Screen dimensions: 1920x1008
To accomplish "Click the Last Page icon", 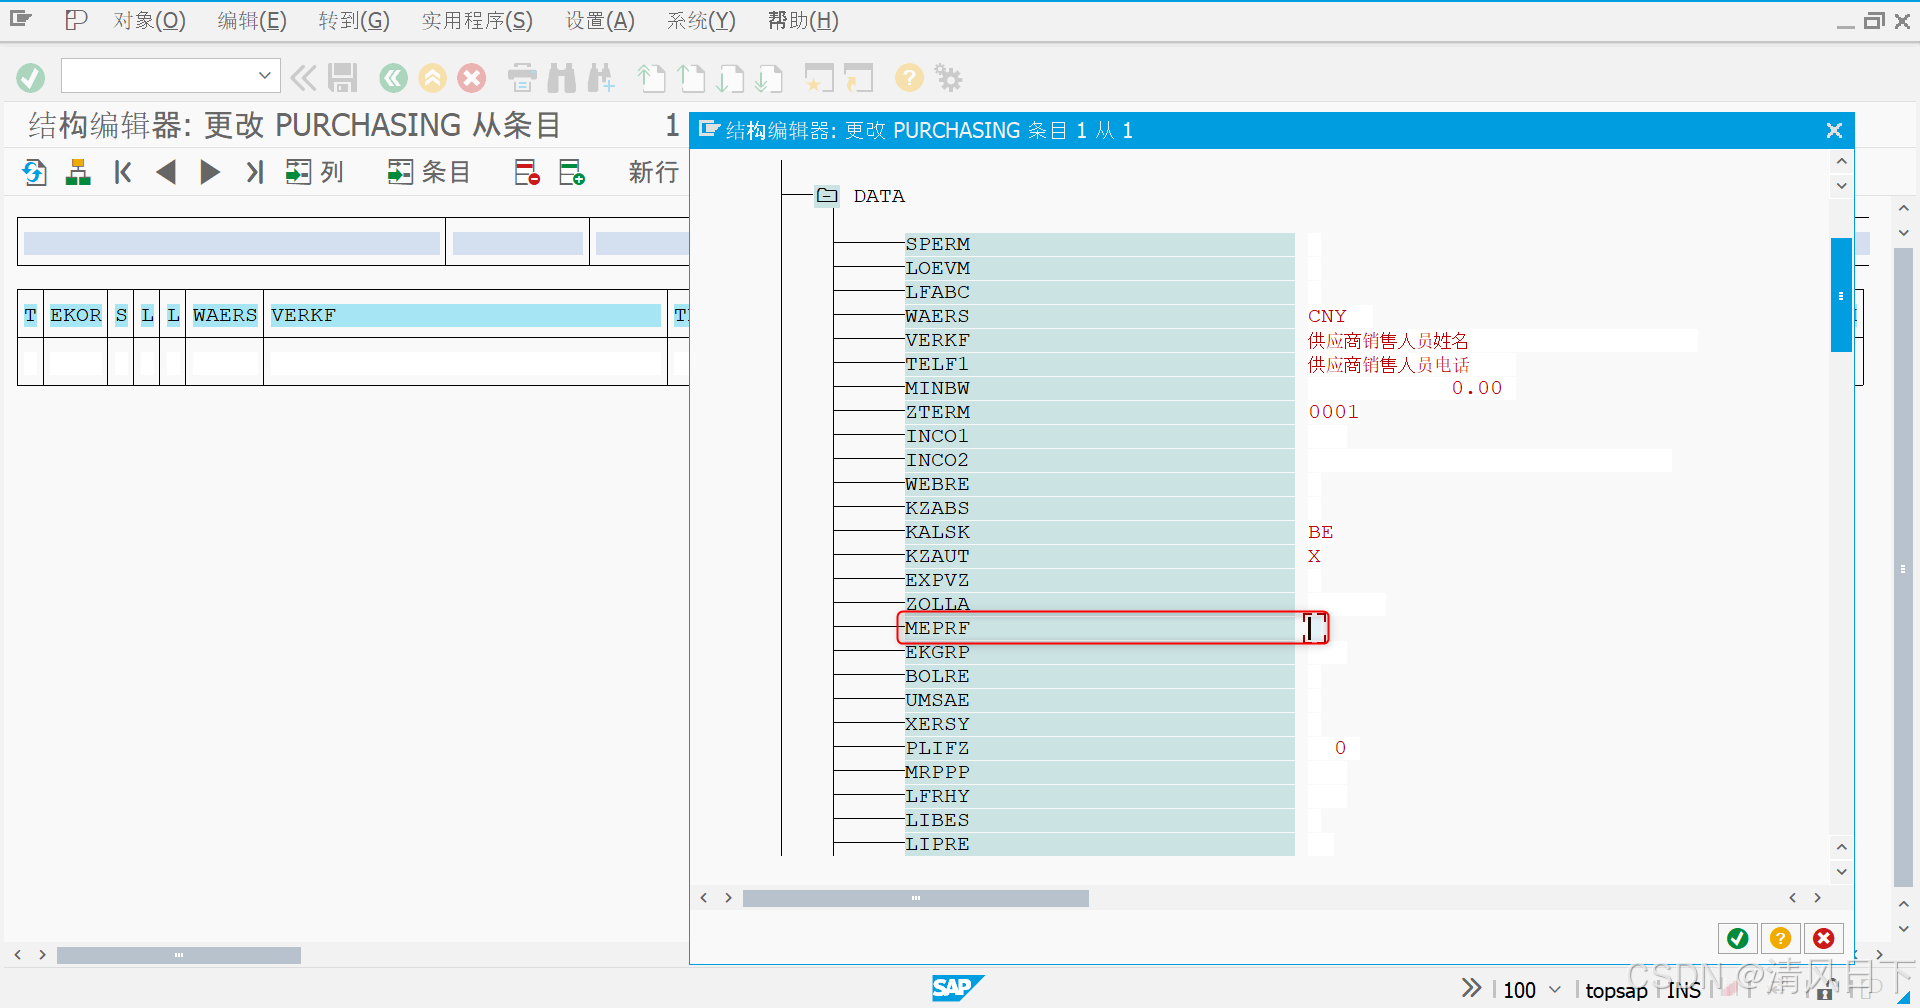I will coord(769,77).
